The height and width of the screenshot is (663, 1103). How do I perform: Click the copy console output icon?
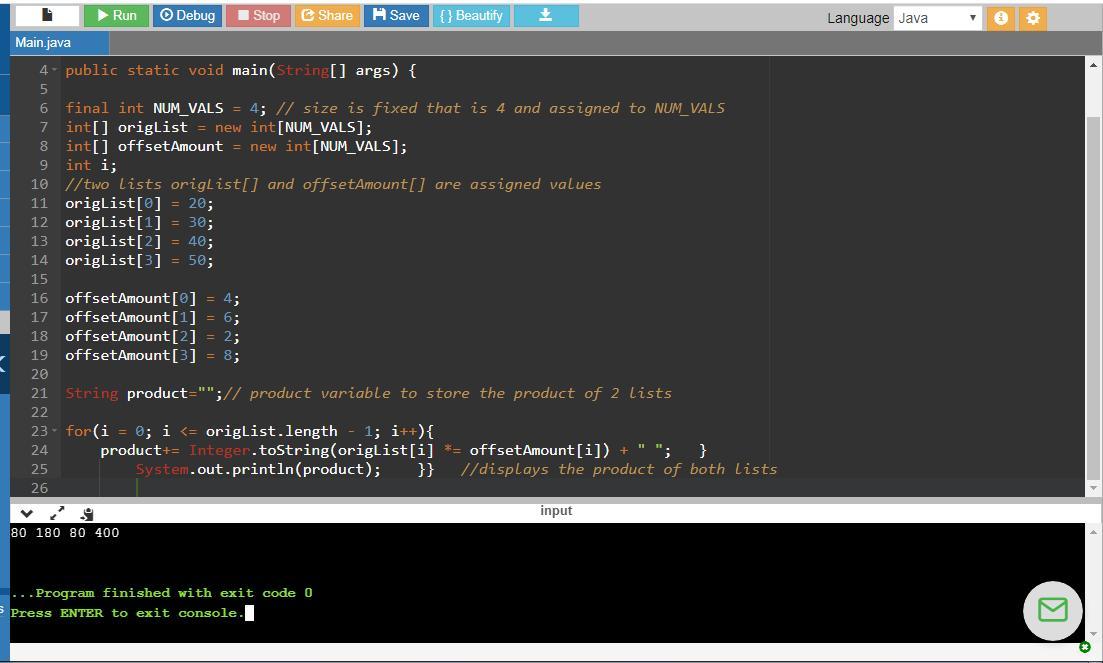tap(87, 513)
